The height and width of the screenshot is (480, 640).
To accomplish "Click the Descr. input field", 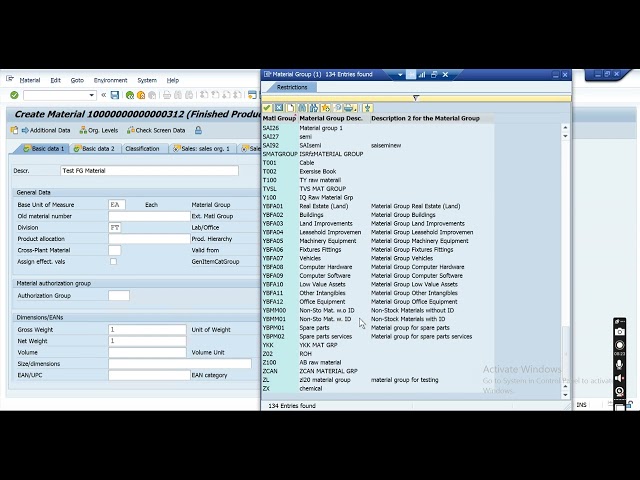I will tap(149, 171).
